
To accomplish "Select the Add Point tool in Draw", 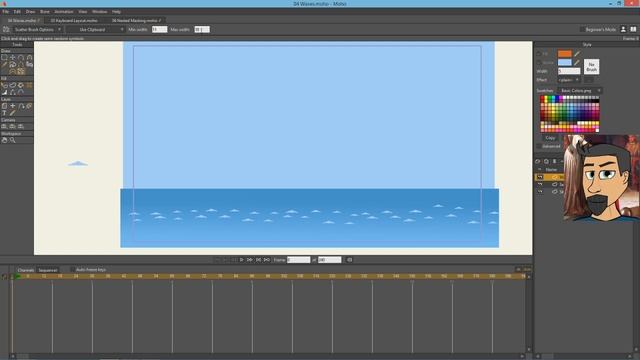I will pos(21,58).
